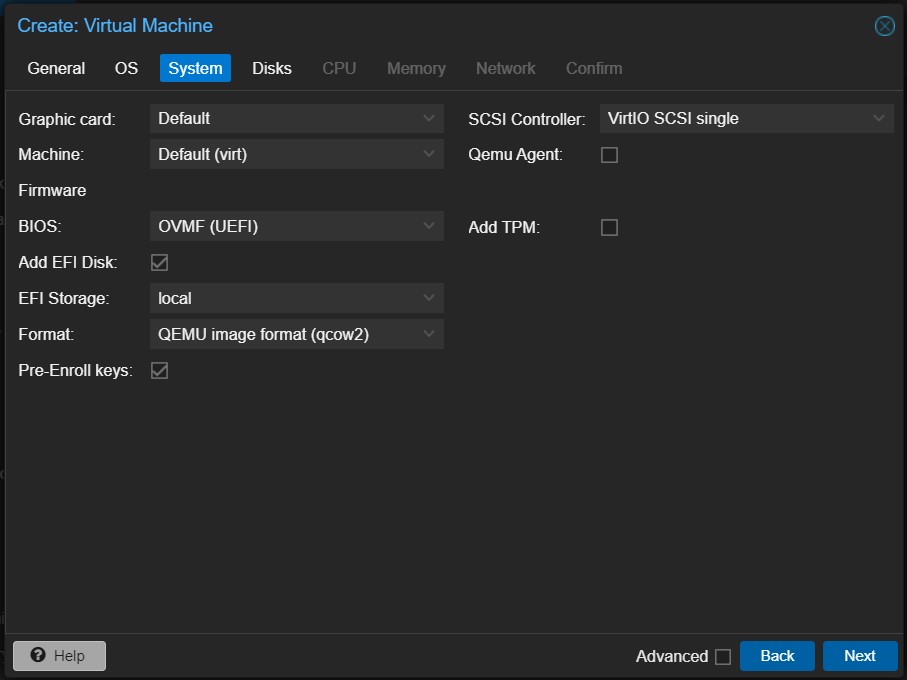
Task: Open the BIOS firmware dropdown
Action: [x=297, y=226]
